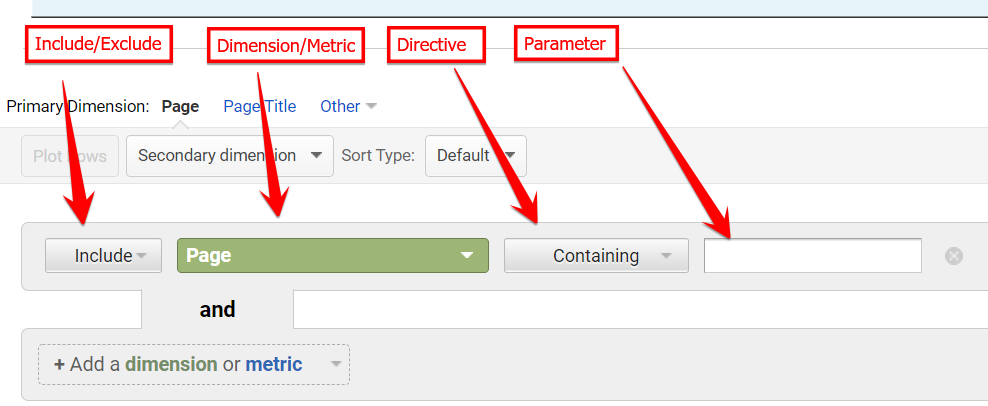The height and width of the screenshot is (406, 988).
Task: Click the plus icon before Add a dimension
Action: 60,364
